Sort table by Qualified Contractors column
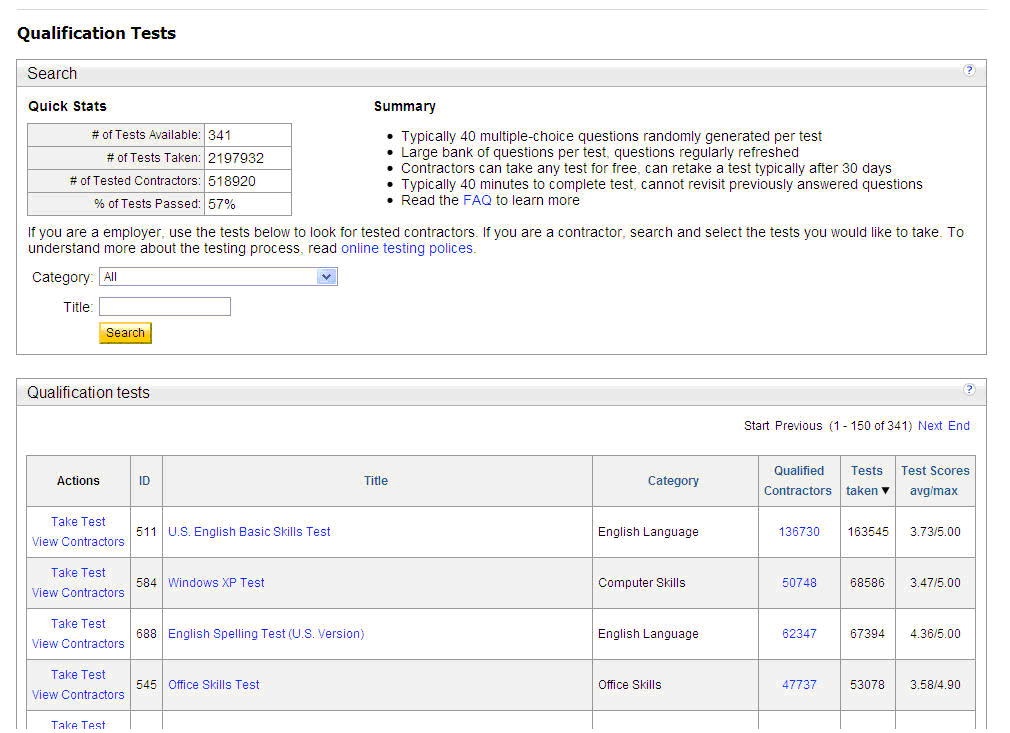Image resolution: width=1010 pixels, height=733 pixels. click(798, 481)
